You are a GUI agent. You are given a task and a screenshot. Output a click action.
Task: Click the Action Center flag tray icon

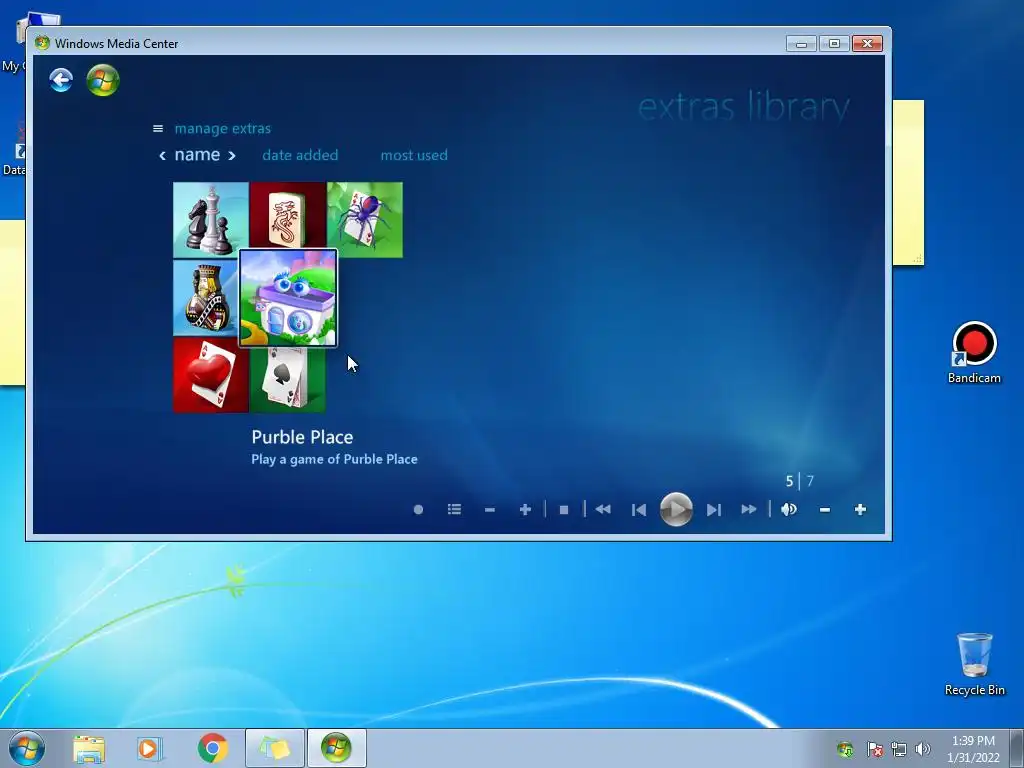point(874,749)
